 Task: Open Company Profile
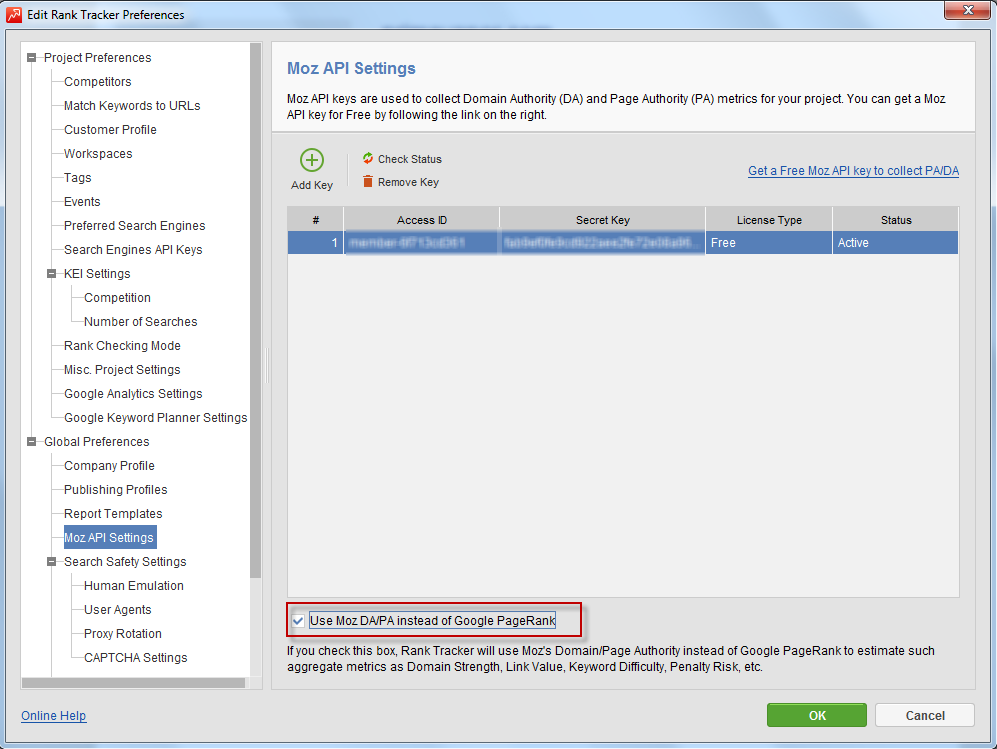(x=109, y=466)
